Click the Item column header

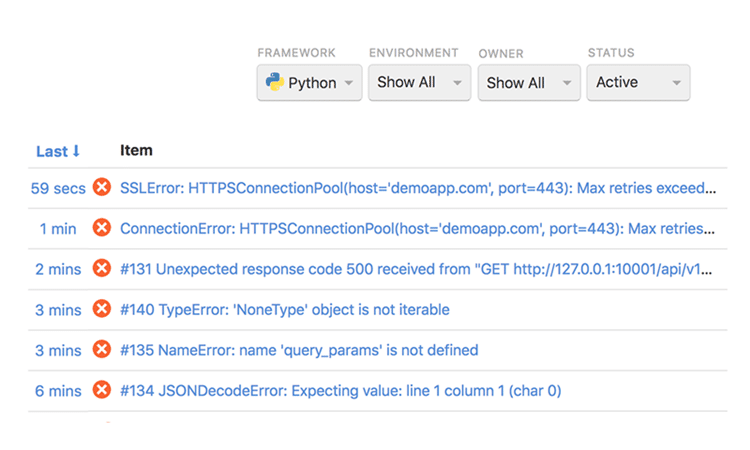click(136, 150)
